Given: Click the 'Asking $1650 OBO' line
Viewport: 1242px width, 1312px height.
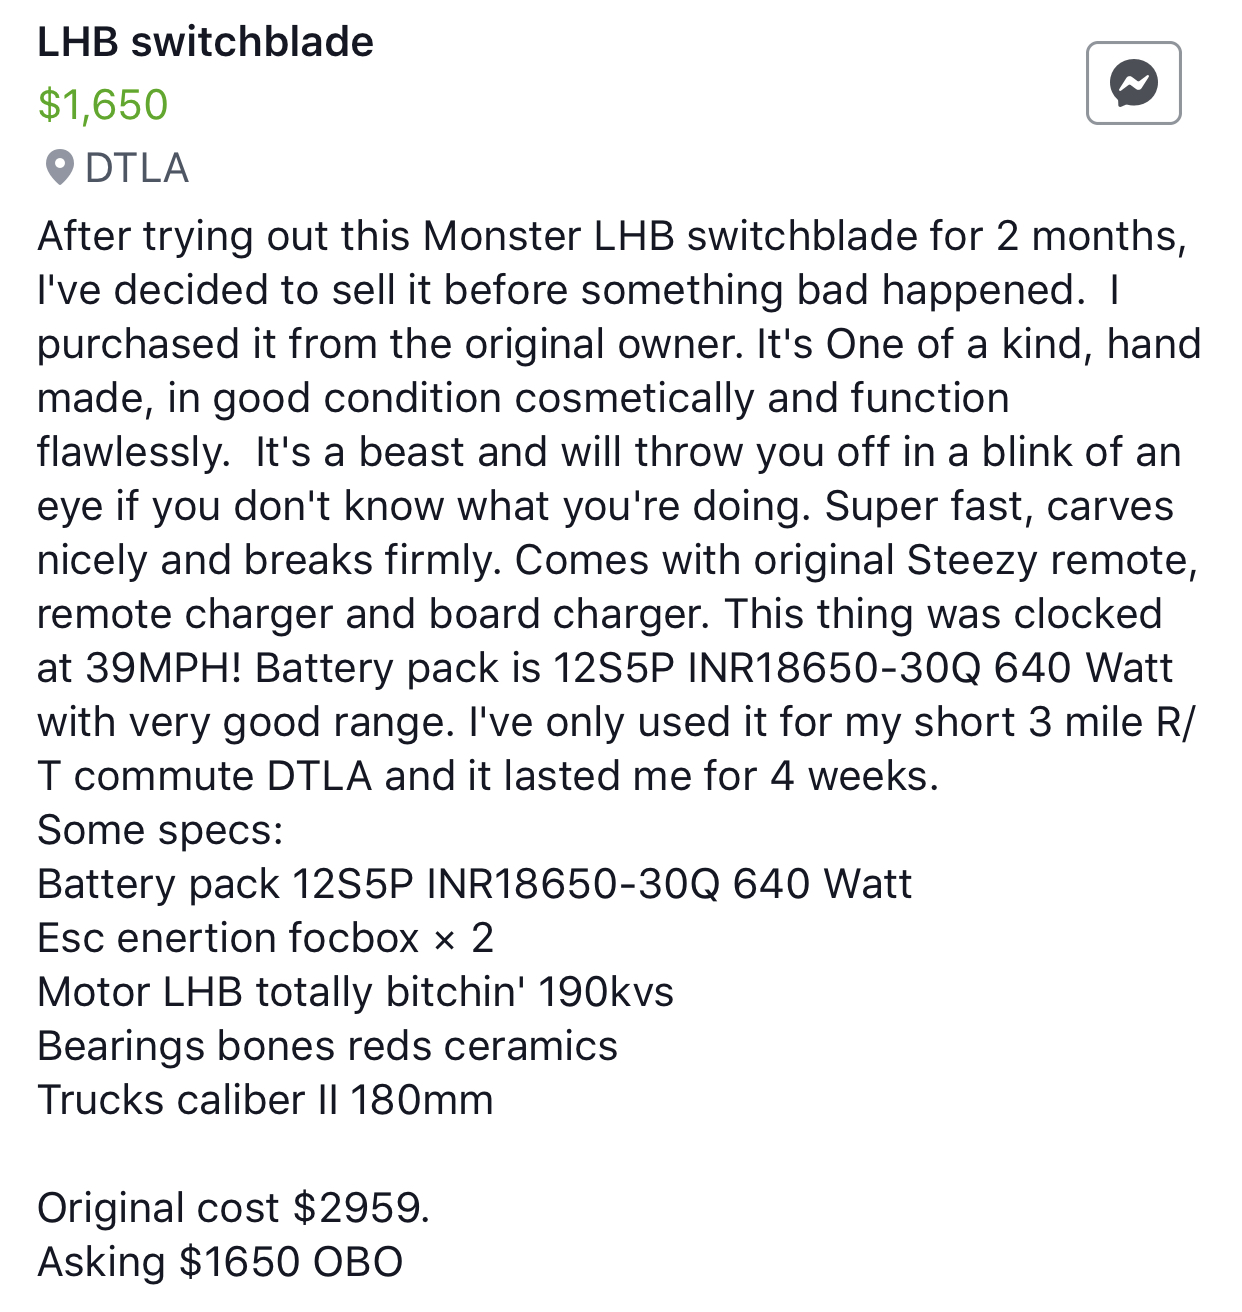Looking at the screenshot, I should (220, 1262).
